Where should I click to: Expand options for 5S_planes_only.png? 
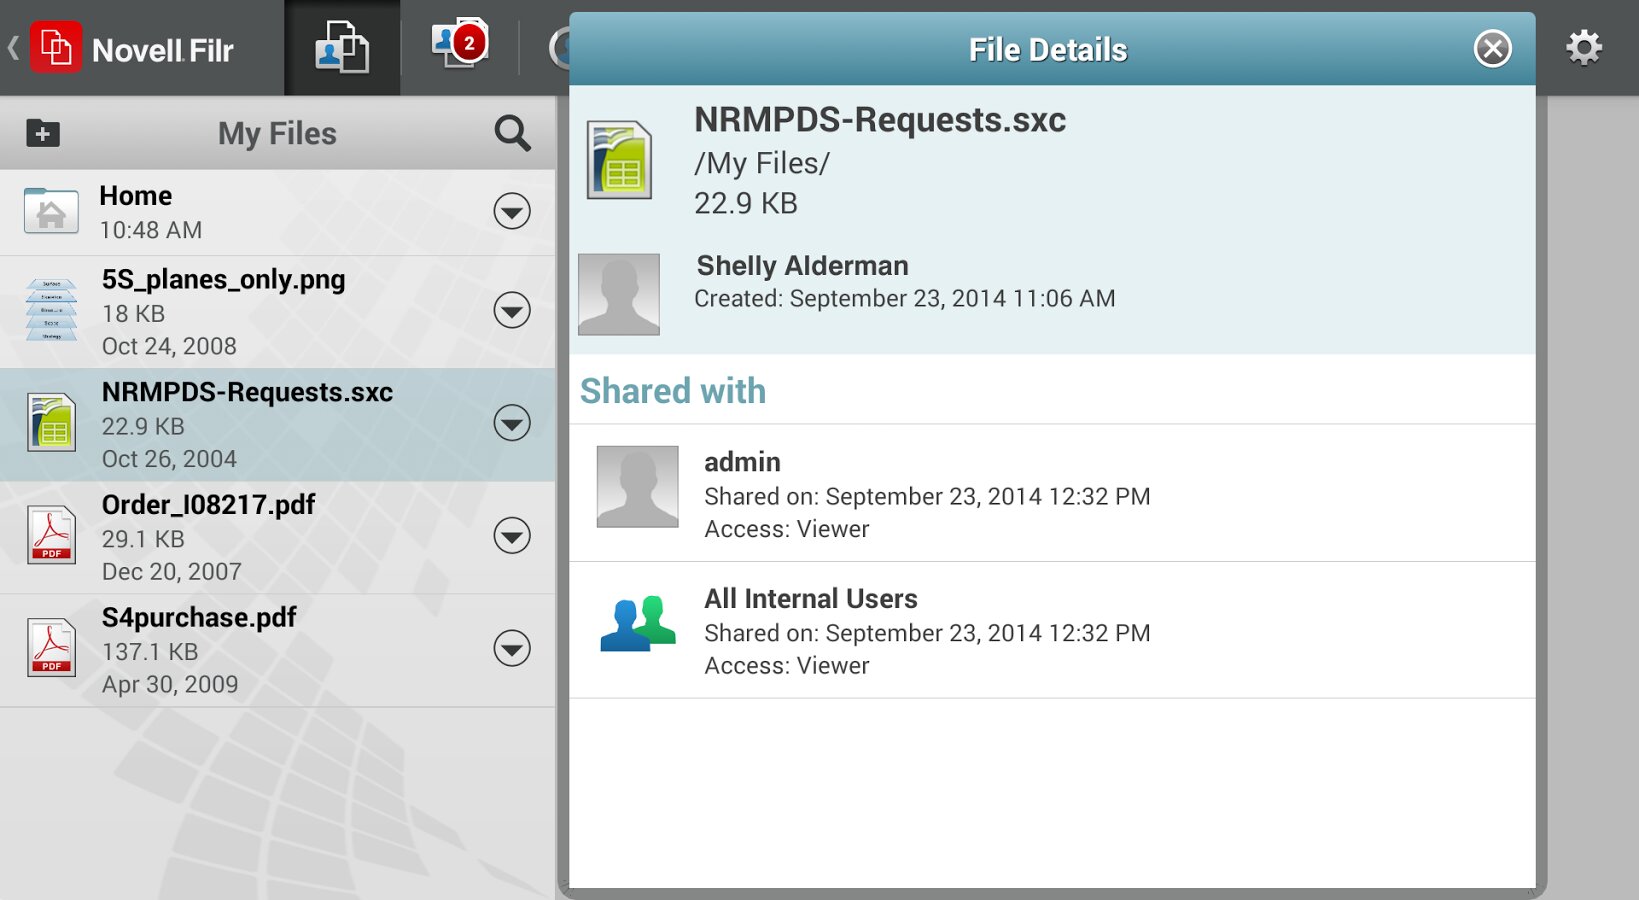pos(512,311)
